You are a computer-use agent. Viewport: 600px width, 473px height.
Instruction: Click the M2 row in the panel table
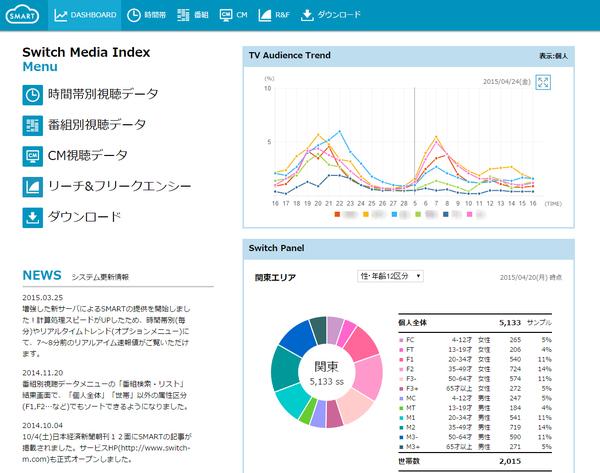[475, 427]
